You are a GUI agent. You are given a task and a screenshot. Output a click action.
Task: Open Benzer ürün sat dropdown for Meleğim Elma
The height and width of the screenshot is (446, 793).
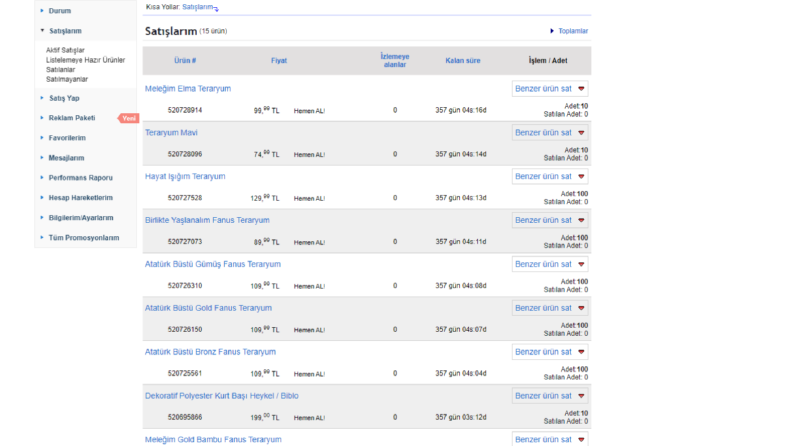(x=550, y=88)
